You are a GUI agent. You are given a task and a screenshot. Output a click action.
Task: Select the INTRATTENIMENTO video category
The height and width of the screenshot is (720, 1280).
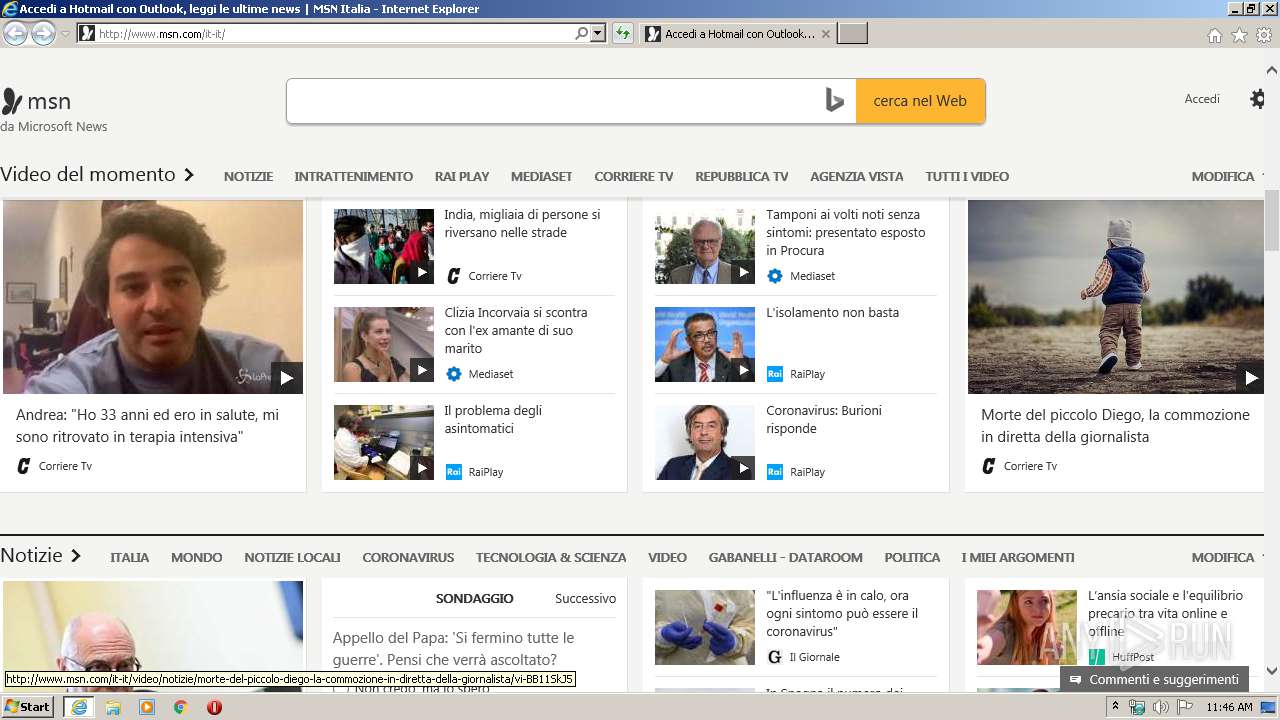pyautogui.click(x=353, y=176)
